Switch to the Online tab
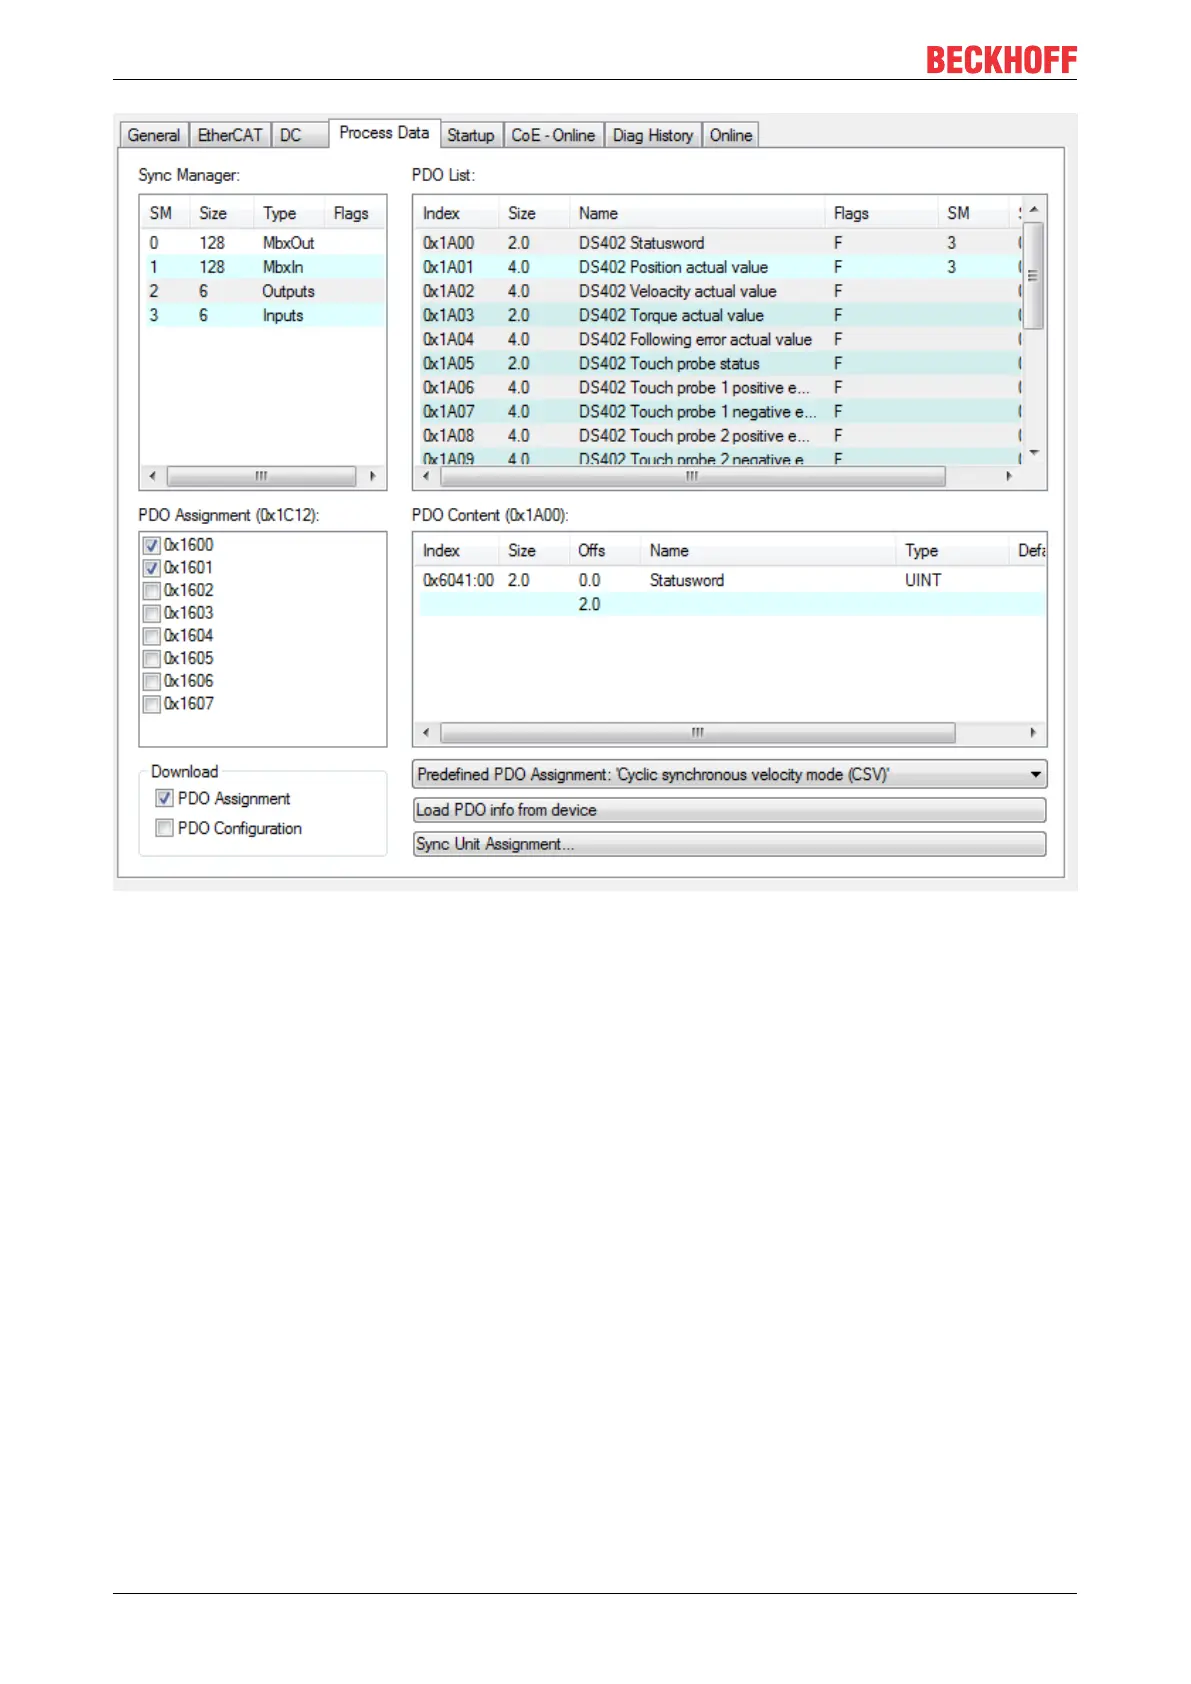1191x1684 pixels. click(x=731, y=135)
